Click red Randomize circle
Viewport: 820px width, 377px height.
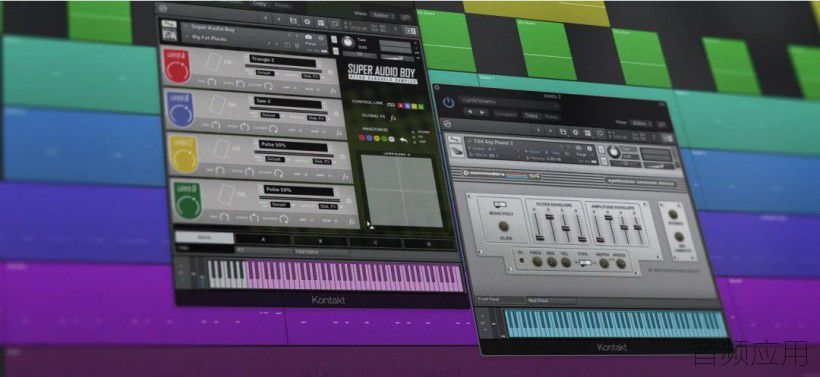point(361,139)
